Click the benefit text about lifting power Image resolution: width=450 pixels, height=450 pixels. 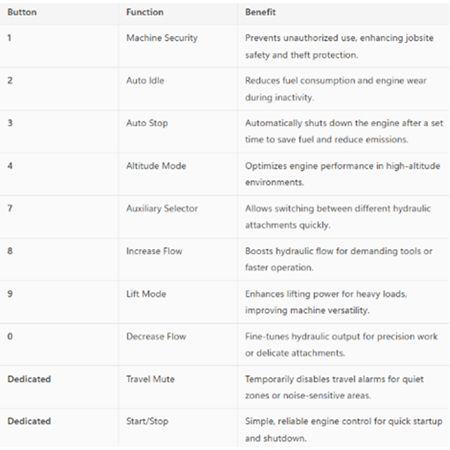pyautogui.click(x=326, y=302)
